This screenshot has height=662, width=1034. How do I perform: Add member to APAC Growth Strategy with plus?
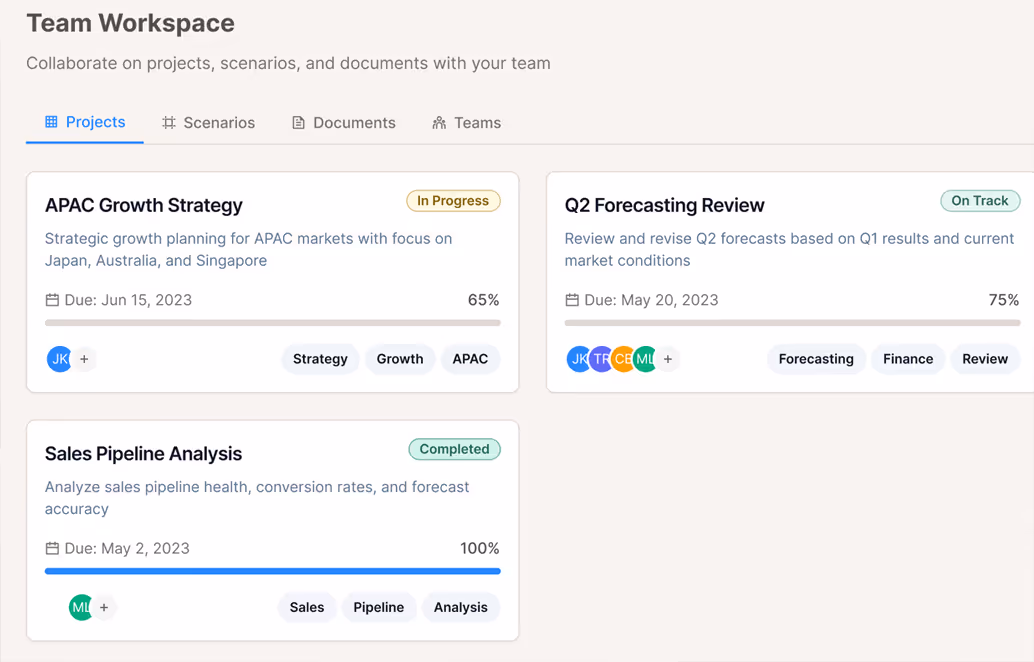tap(84, 359)
